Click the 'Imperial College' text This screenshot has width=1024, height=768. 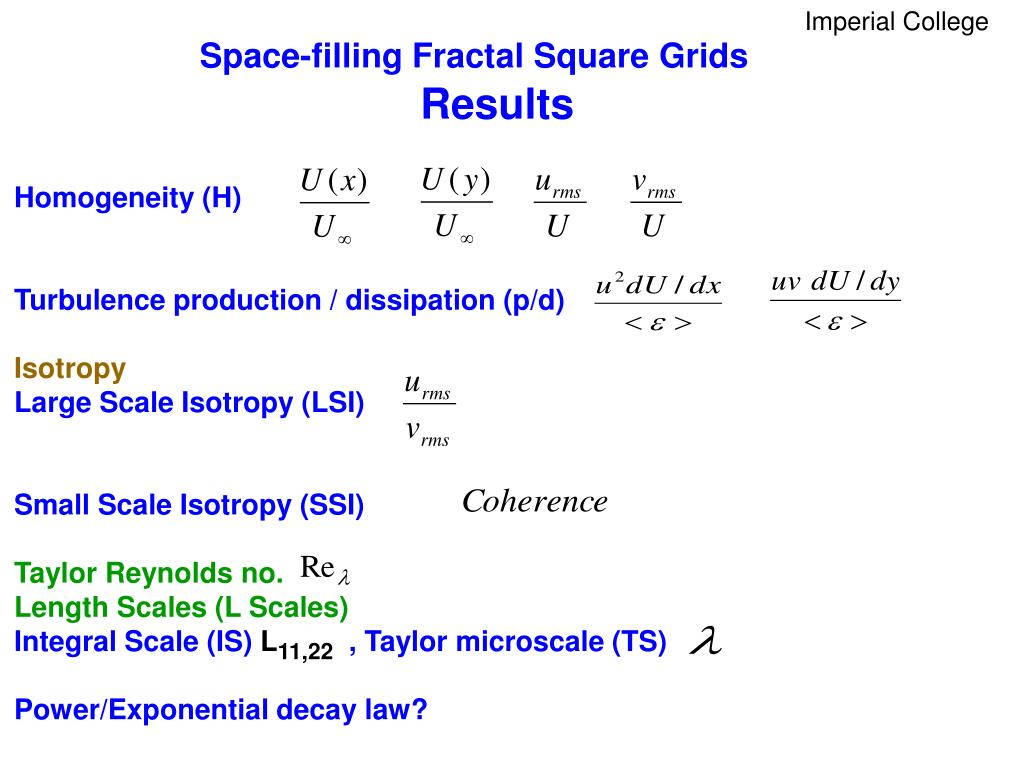(x=896, y=22)
